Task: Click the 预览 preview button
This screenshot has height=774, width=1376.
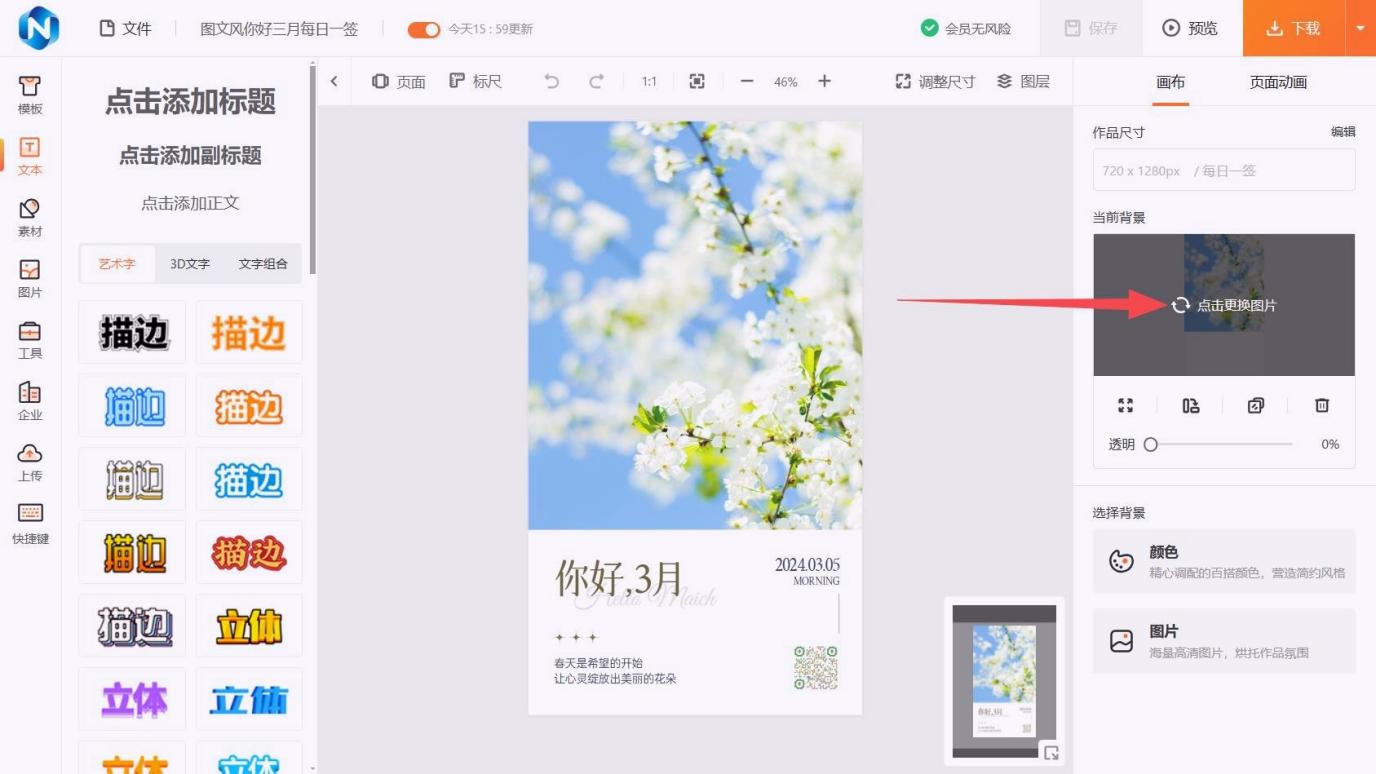Action: click(x=1190, y=29)
